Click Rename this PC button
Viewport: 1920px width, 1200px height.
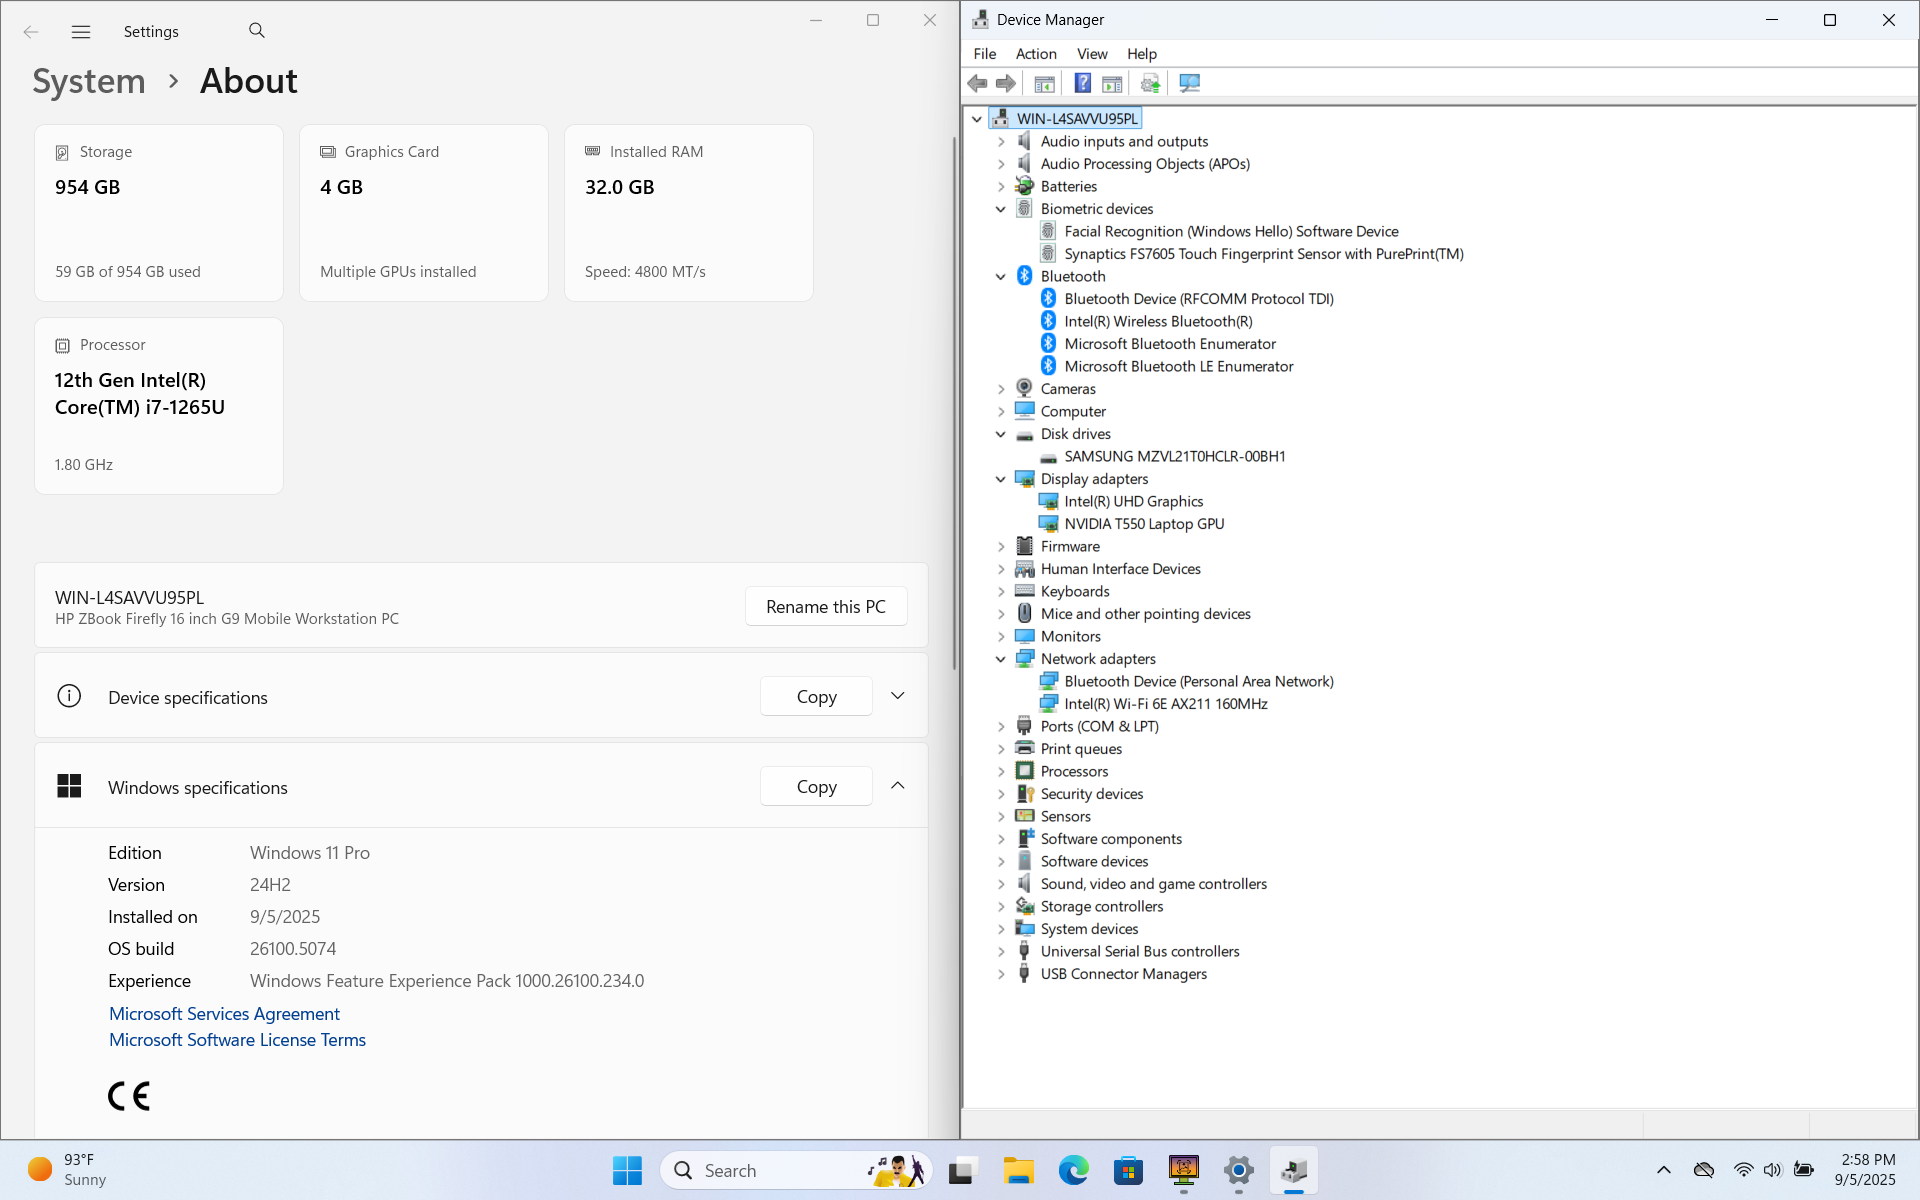(826, 606)
